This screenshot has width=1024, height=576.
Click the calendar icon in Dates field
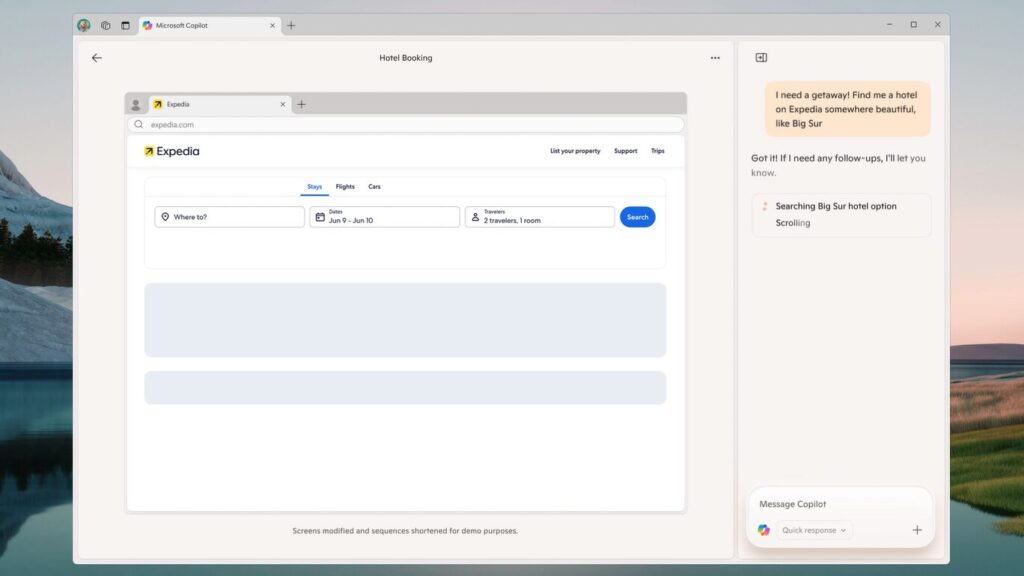(320, 217)
